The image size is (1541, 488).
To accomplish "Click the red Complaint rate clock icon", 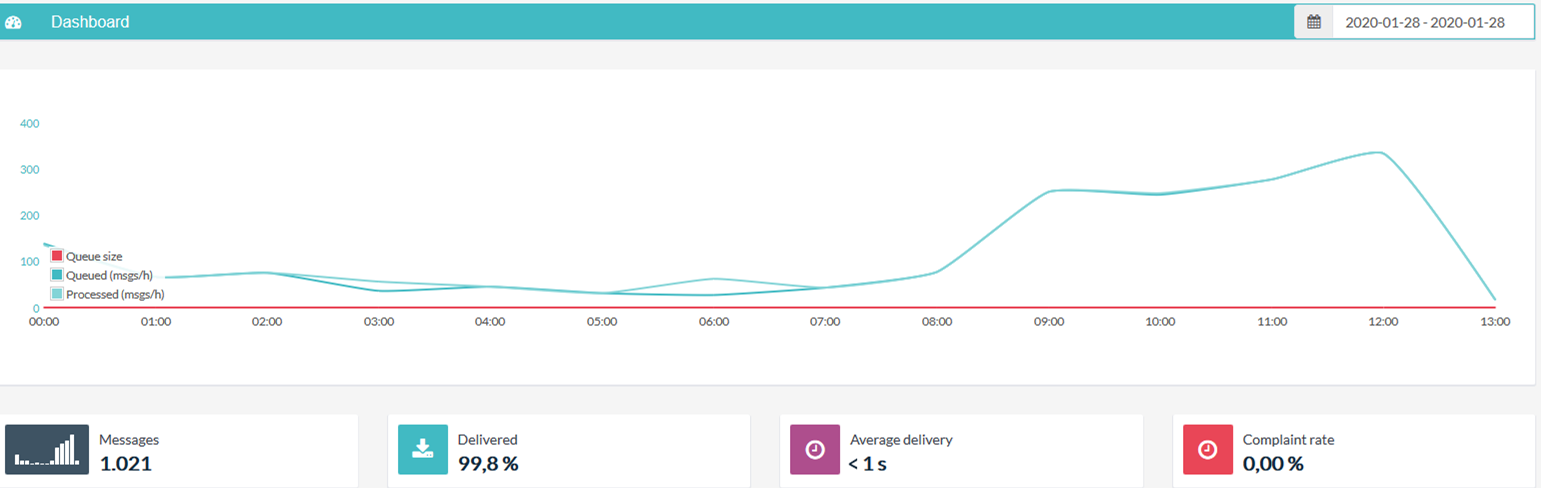I will pyautogui.click(x=1207, y=449).
